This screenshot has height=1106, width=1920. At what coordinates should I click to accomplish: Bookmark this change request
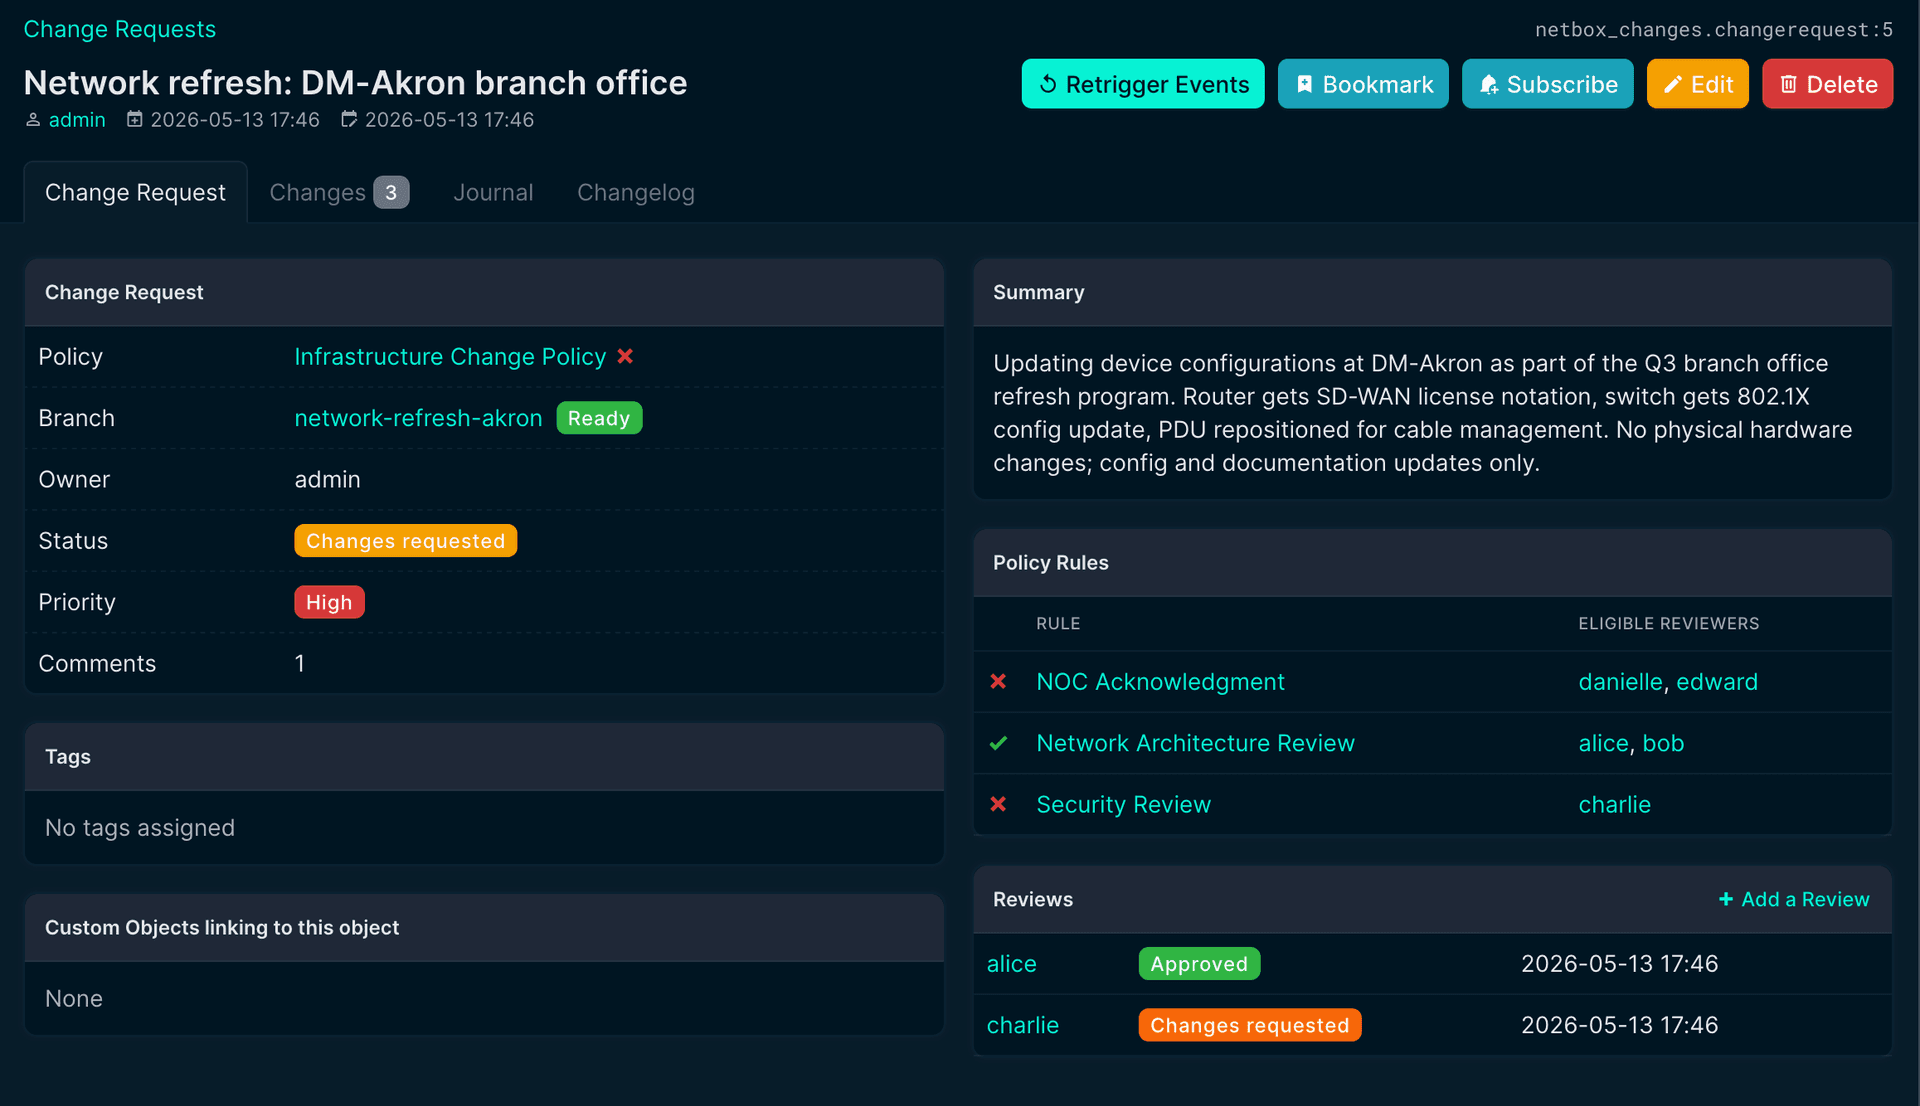(1363, 84)
